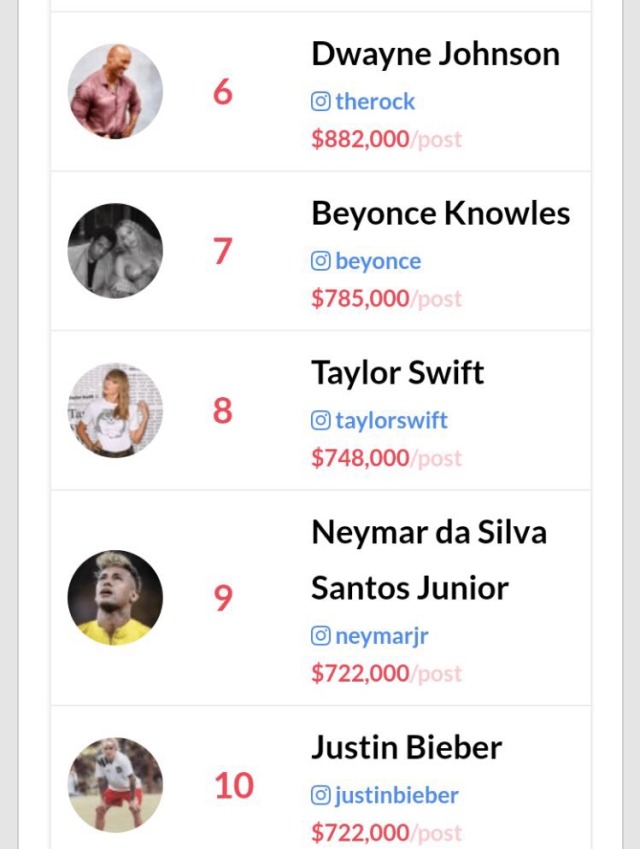Visit the taylorswift handle link
Image resolution: width=640 pixels, height=849 pixels.
click(x=391, y=421)
